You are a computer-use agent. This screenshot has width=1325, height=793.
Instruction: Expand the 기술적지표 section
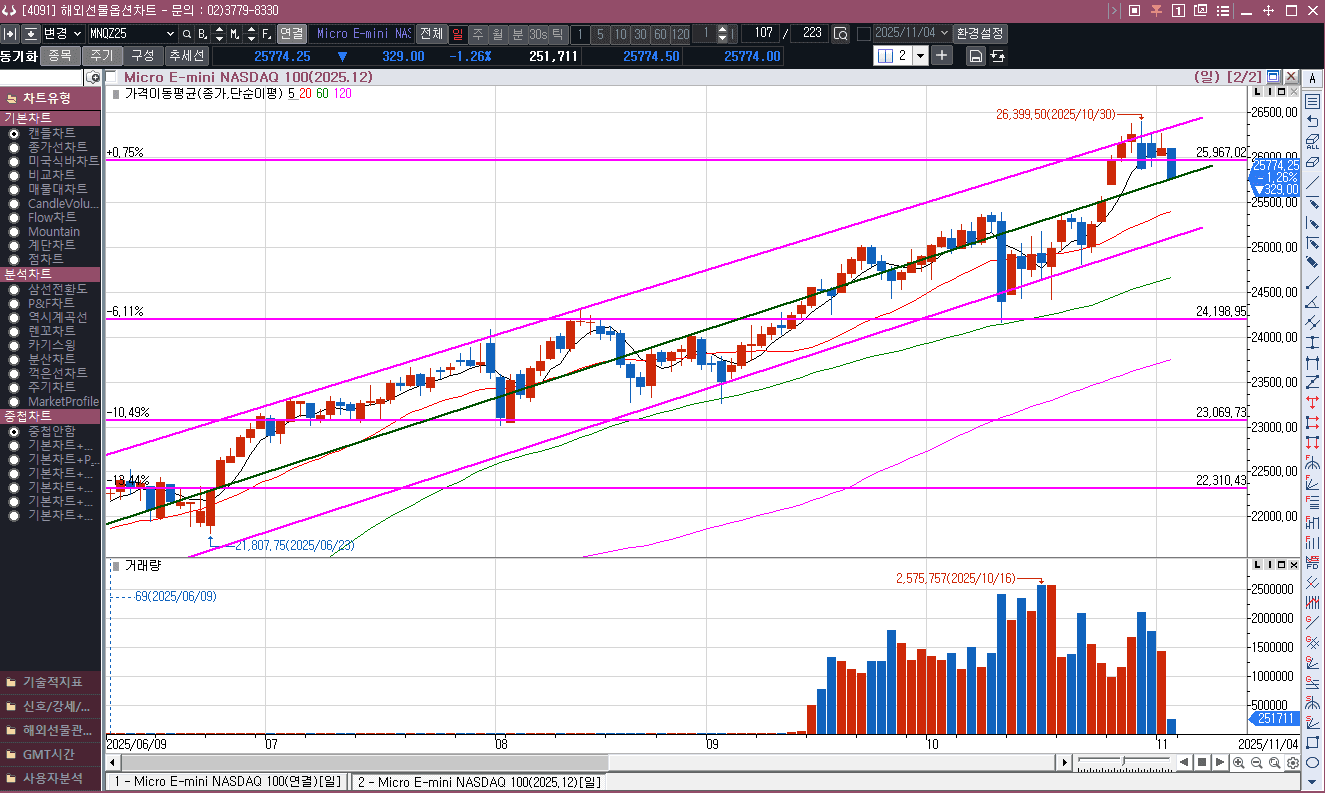point(52,682)
